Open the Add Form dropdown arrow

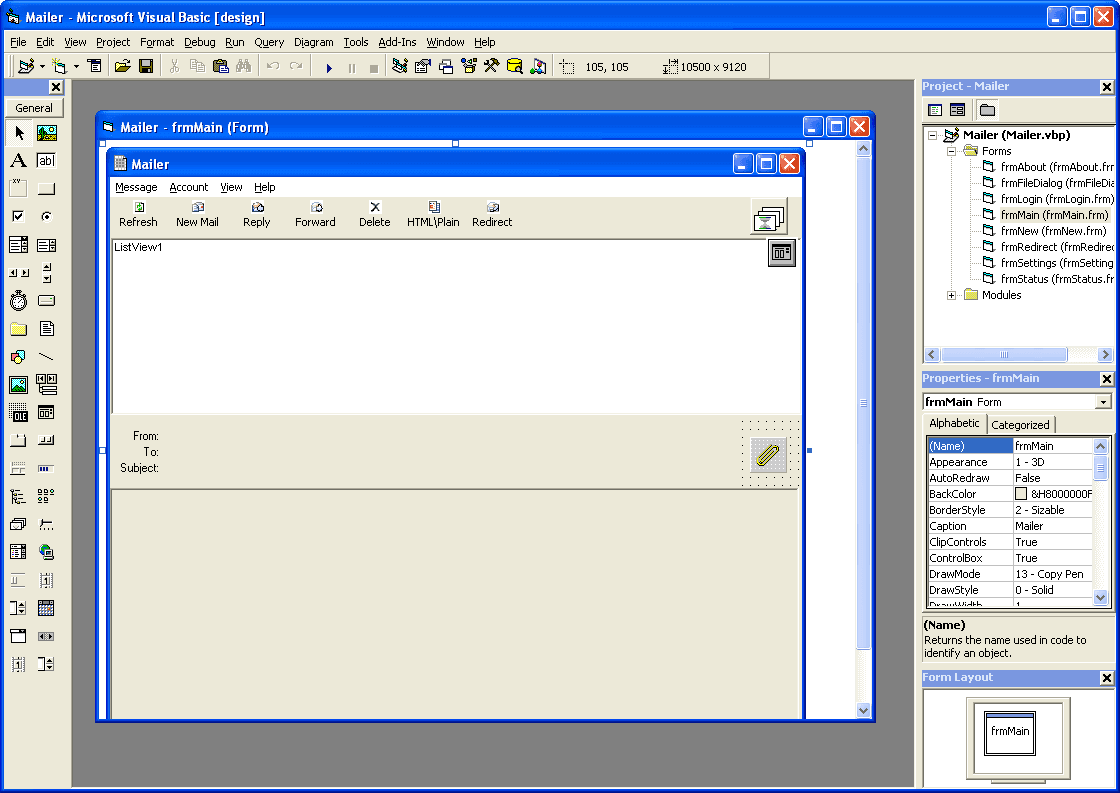click(x=76, y=66)
